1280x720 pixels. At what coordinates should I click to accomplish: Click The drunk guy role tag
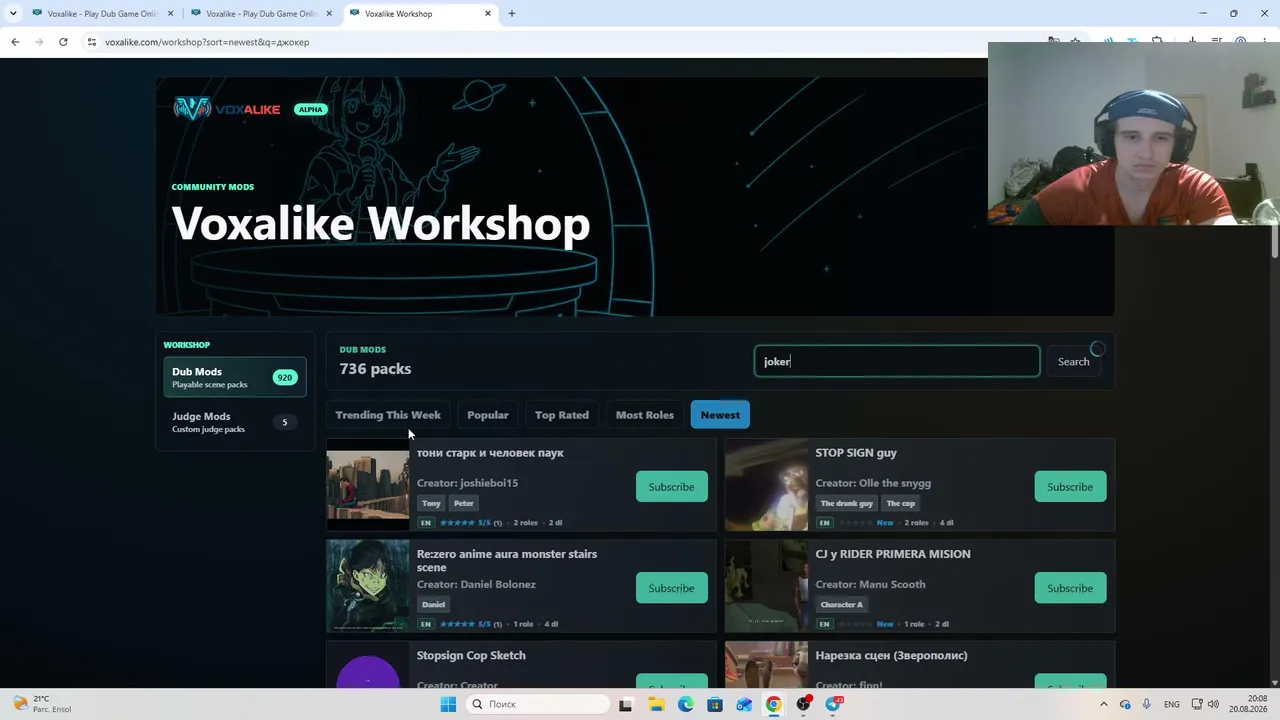point(847,503)
